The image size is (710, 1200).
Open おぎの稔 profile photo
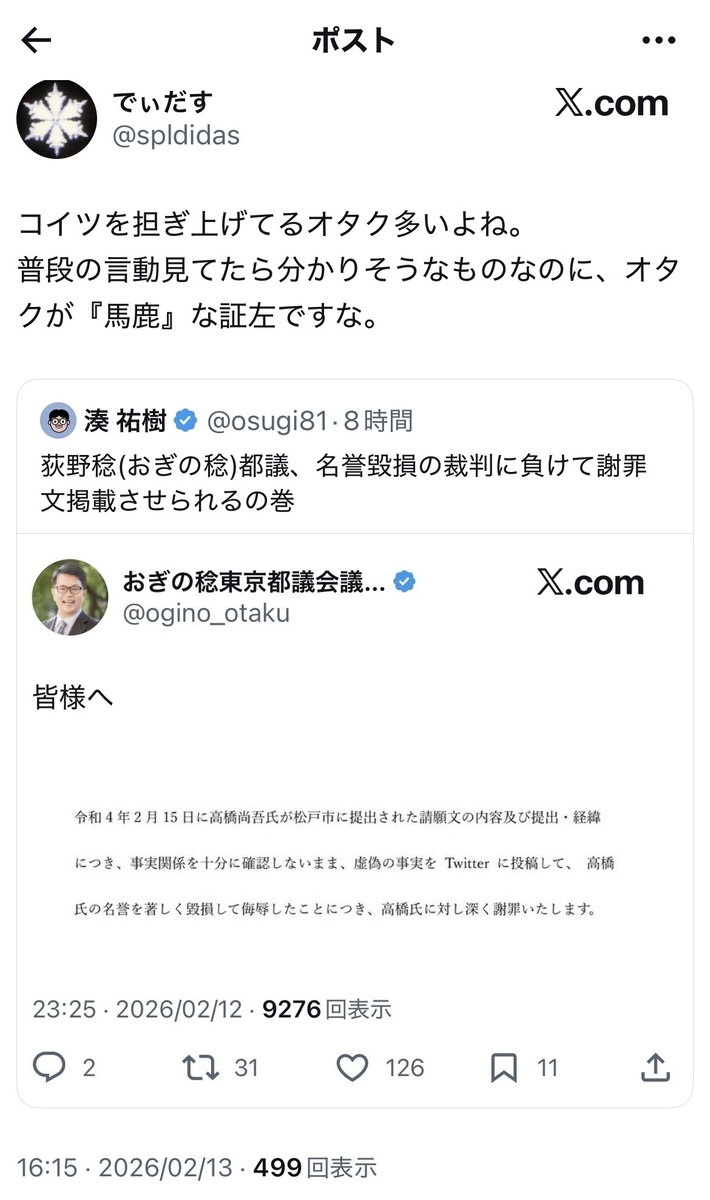click(71, 597)
